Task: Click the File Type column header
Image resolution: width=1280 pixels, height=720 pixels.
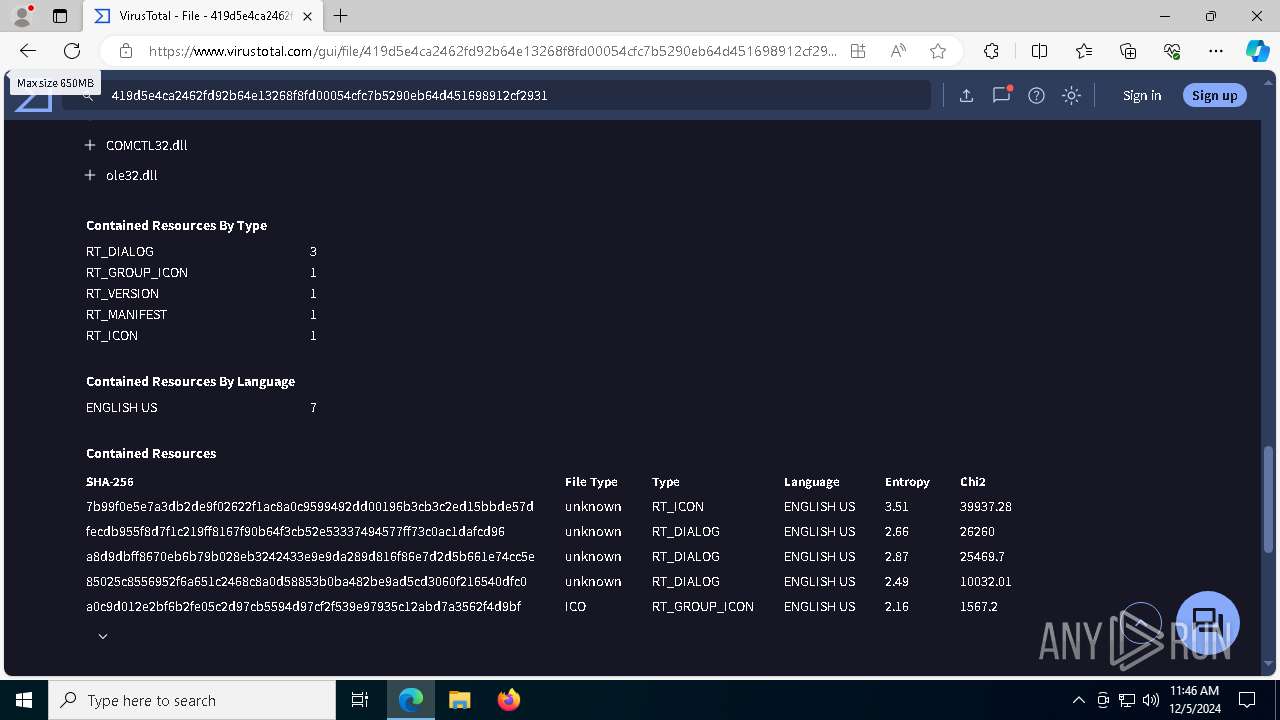Action: tap(591, 482)
